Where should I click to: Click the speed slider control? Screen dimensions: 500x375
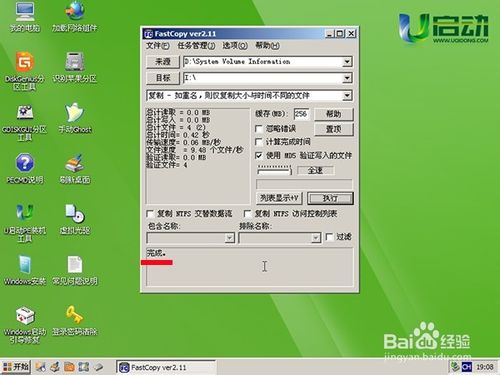pyautogui.click(x=274, y=171)
